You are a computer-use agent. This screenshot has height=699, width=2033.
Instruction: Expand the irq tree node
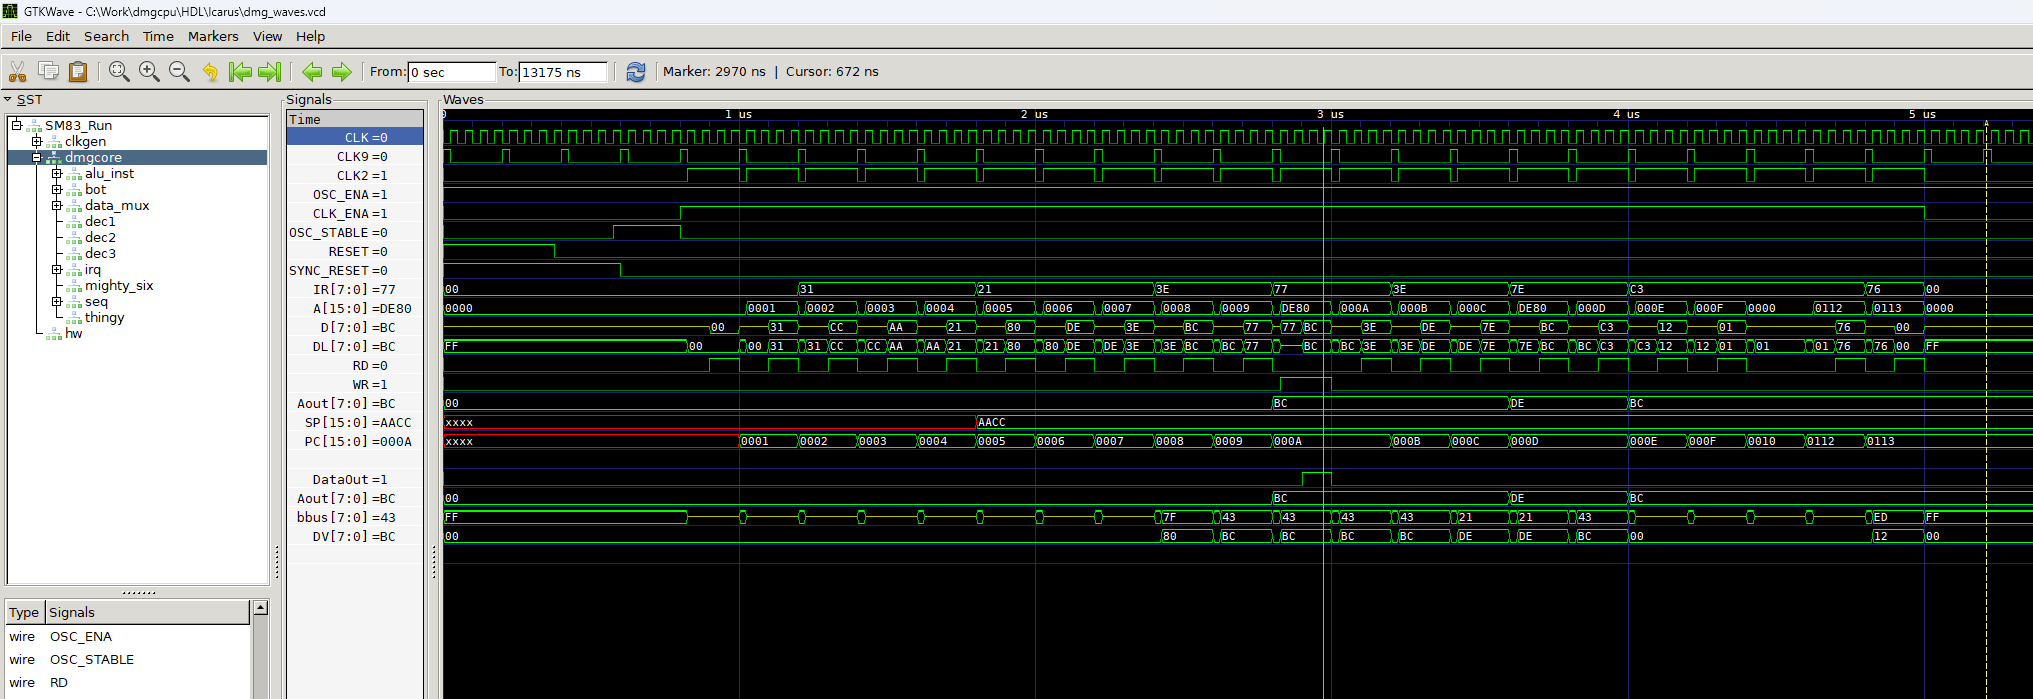pos(57,269)
